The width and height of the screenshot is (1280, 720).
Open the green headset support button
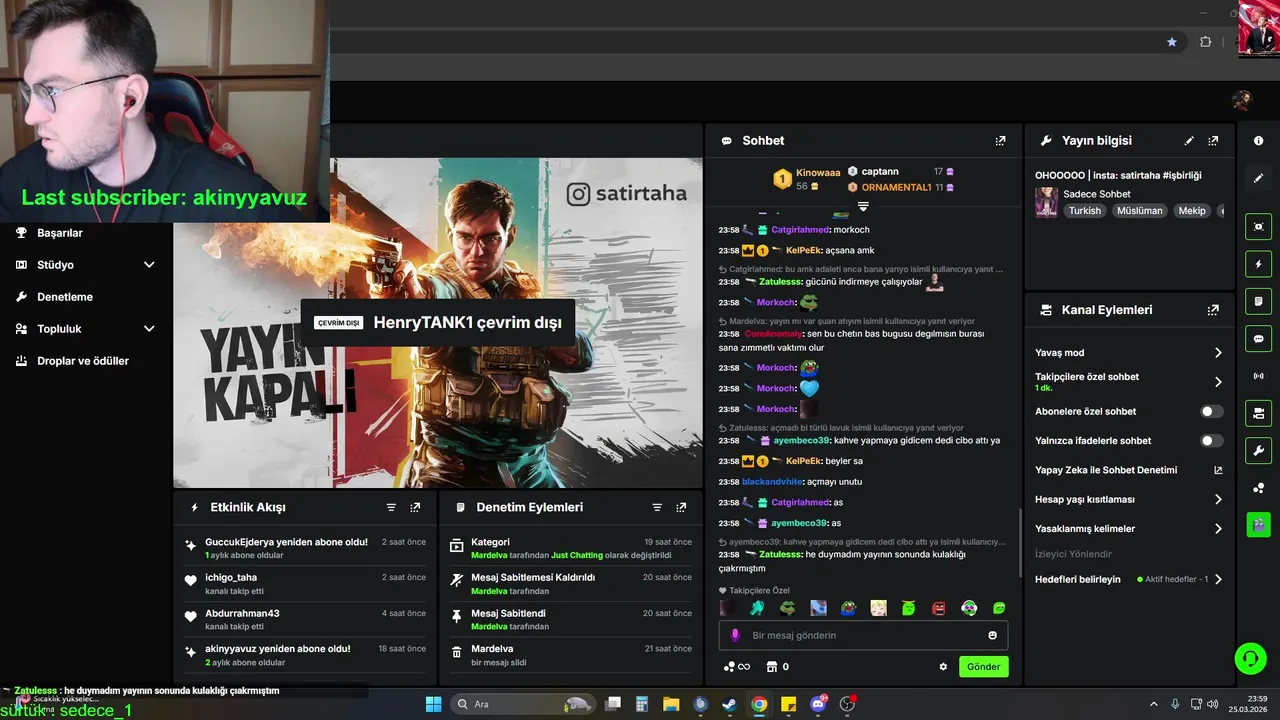pyautogui.click(x=1250, y=658)
